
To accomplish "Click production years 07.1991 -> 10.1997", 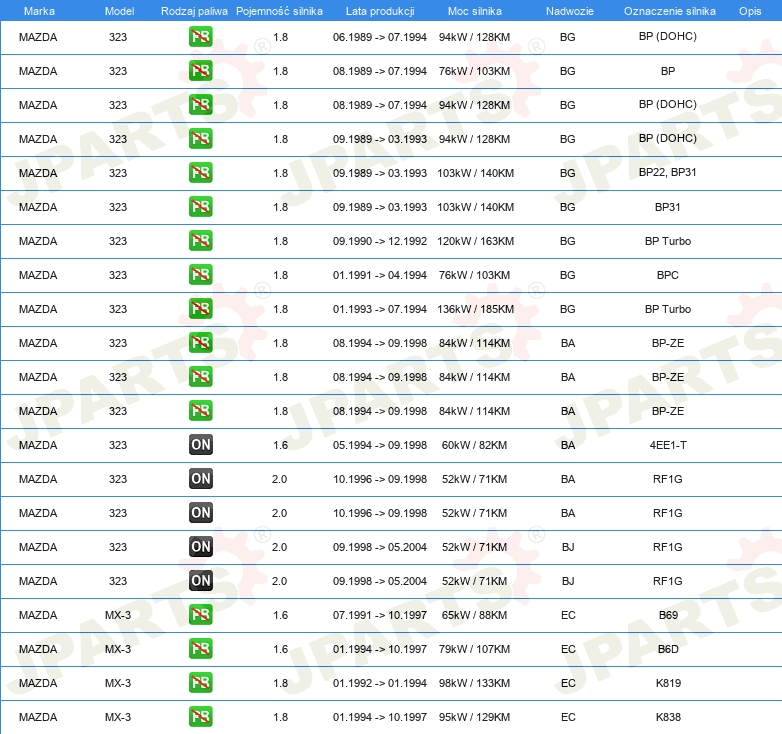I will [x=380, y=615].
